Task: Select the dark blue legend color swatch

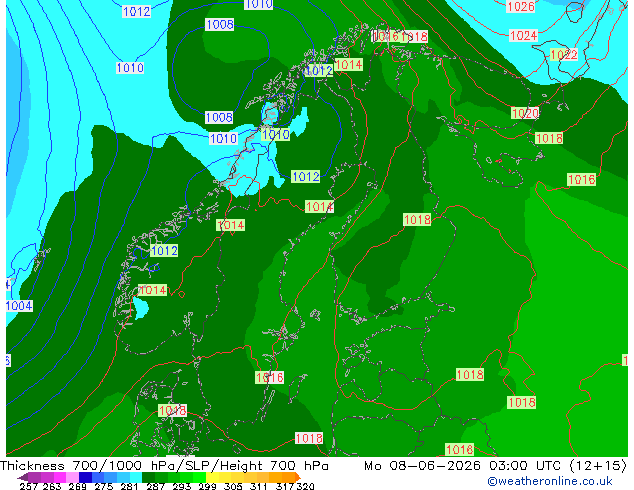Action: click(x=85, y=477)
